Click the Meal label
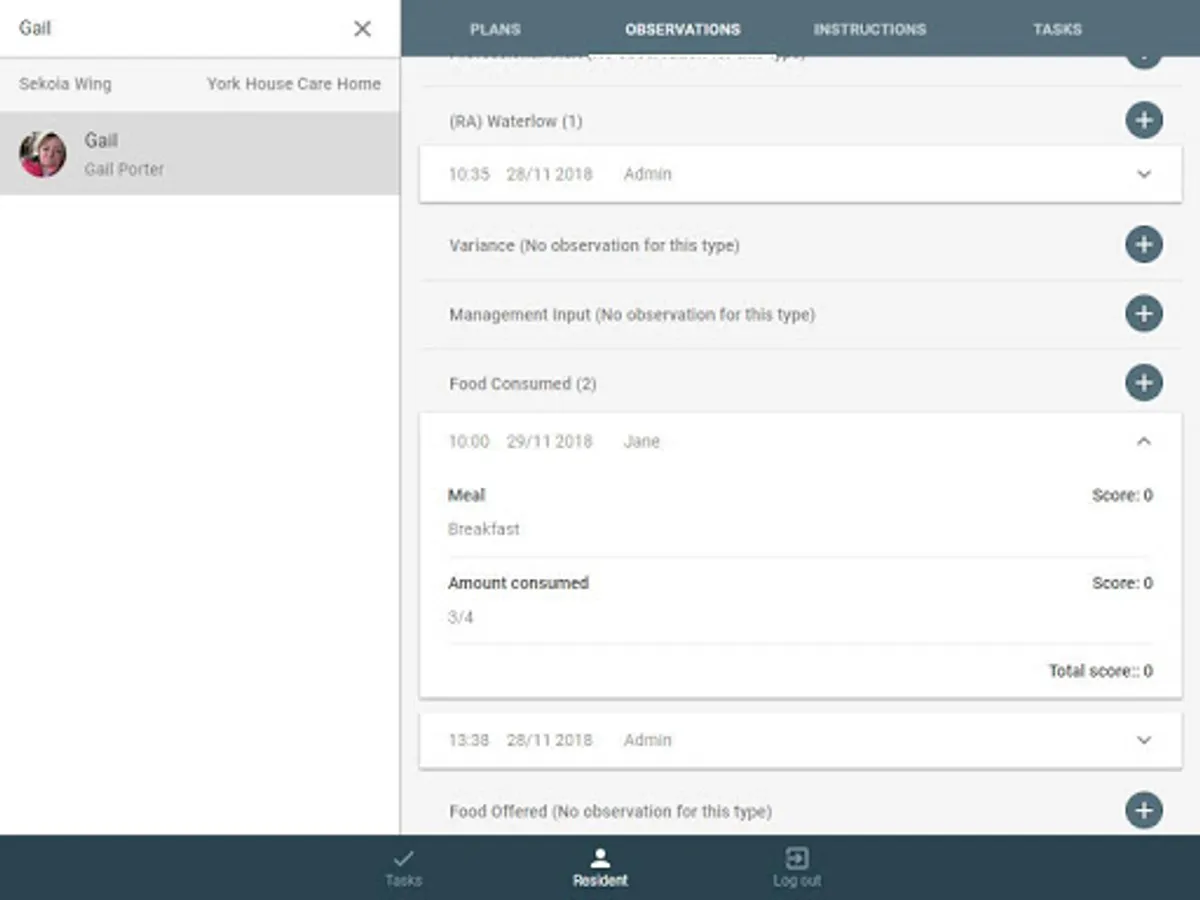Viewport: 1200px width, 900px height. click(467, 495)
